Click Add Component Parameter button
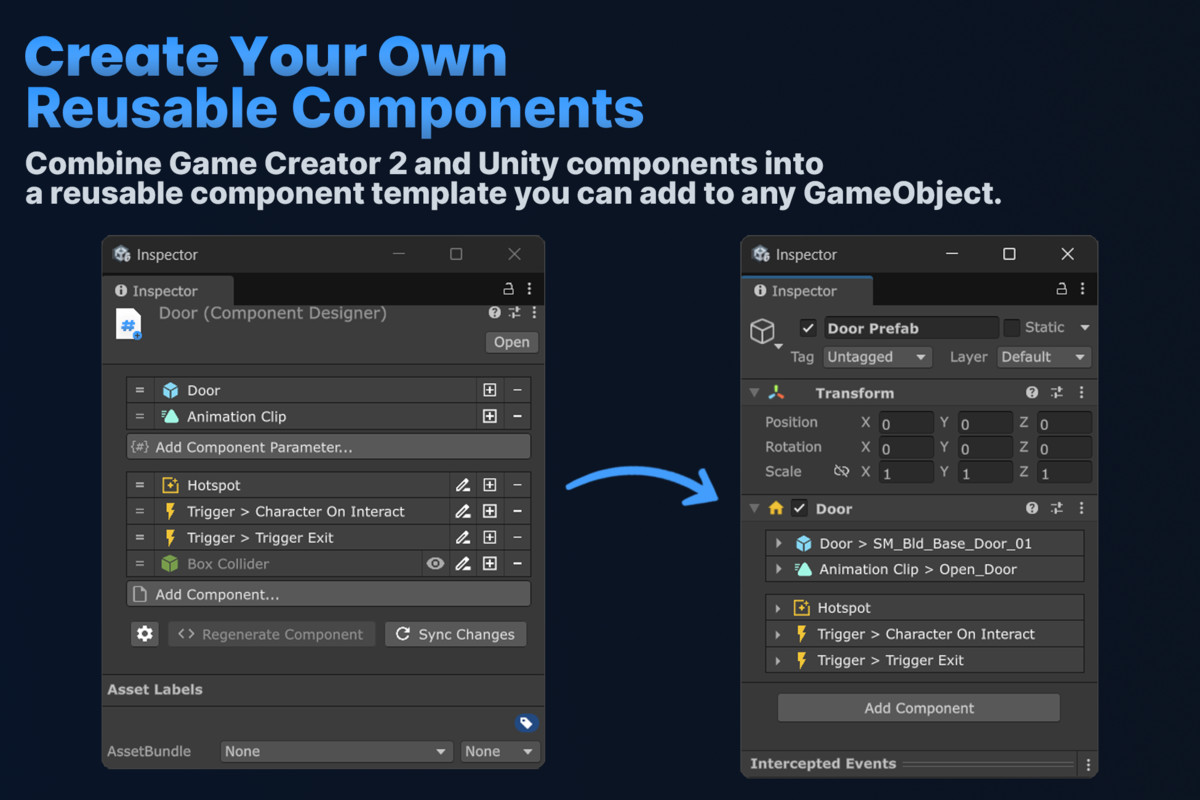Viewport: 1200px width, 800px height. (328, 447)
